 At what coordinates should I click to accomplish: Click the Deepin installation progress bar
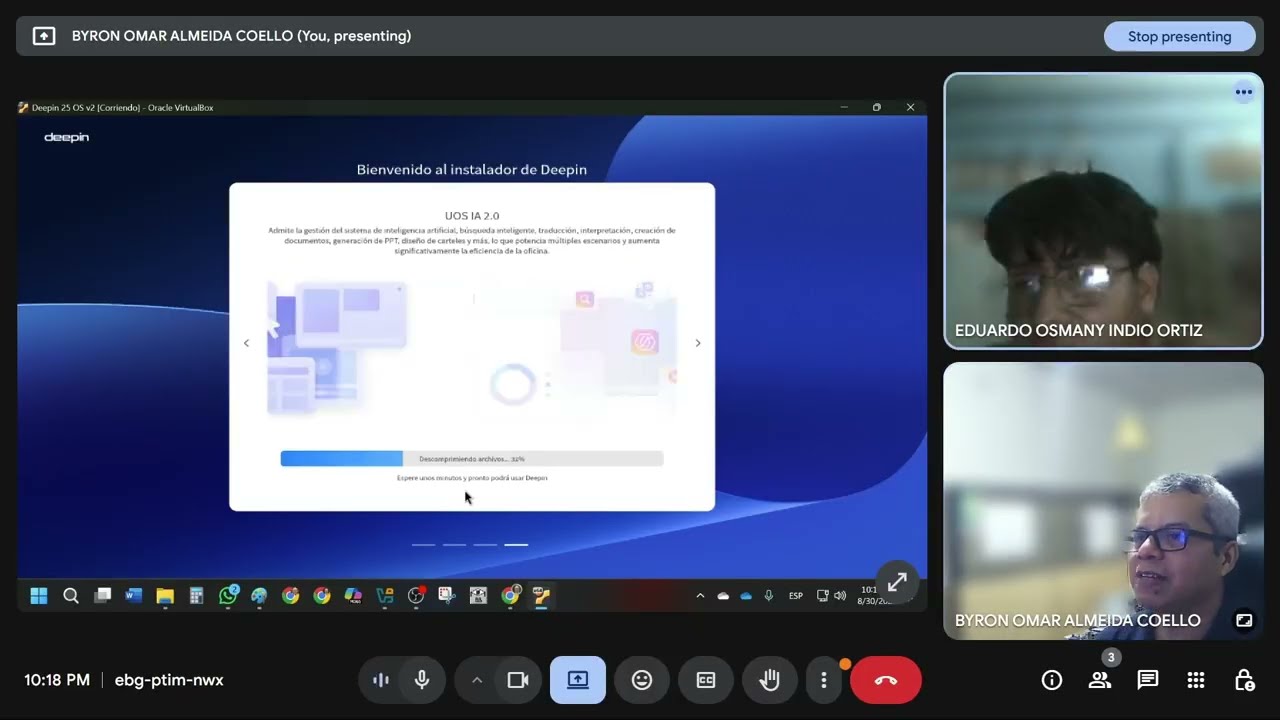(472, 458)
